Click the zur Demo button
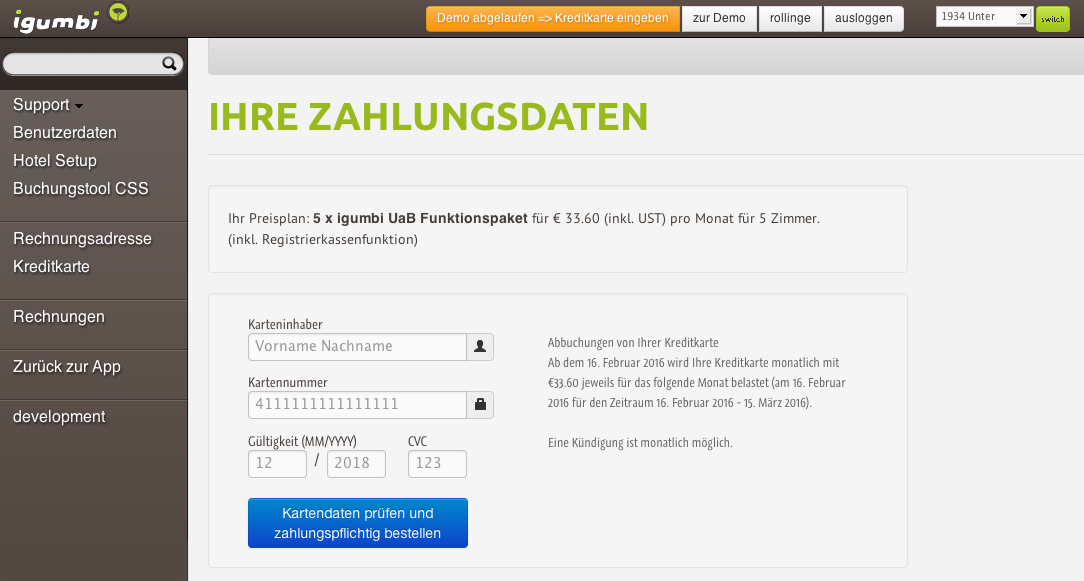The image size is (1084, 581). click(x=718, y=18)
